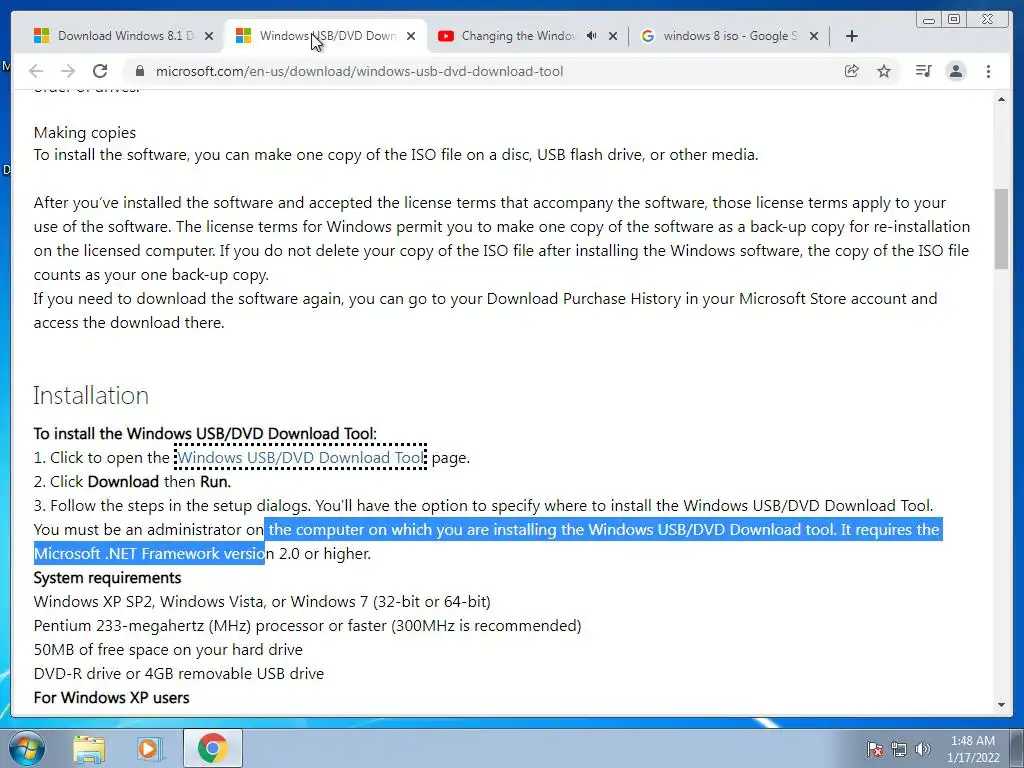Click the Installation heading
The image size is (1024, 768).
(91, 395)
